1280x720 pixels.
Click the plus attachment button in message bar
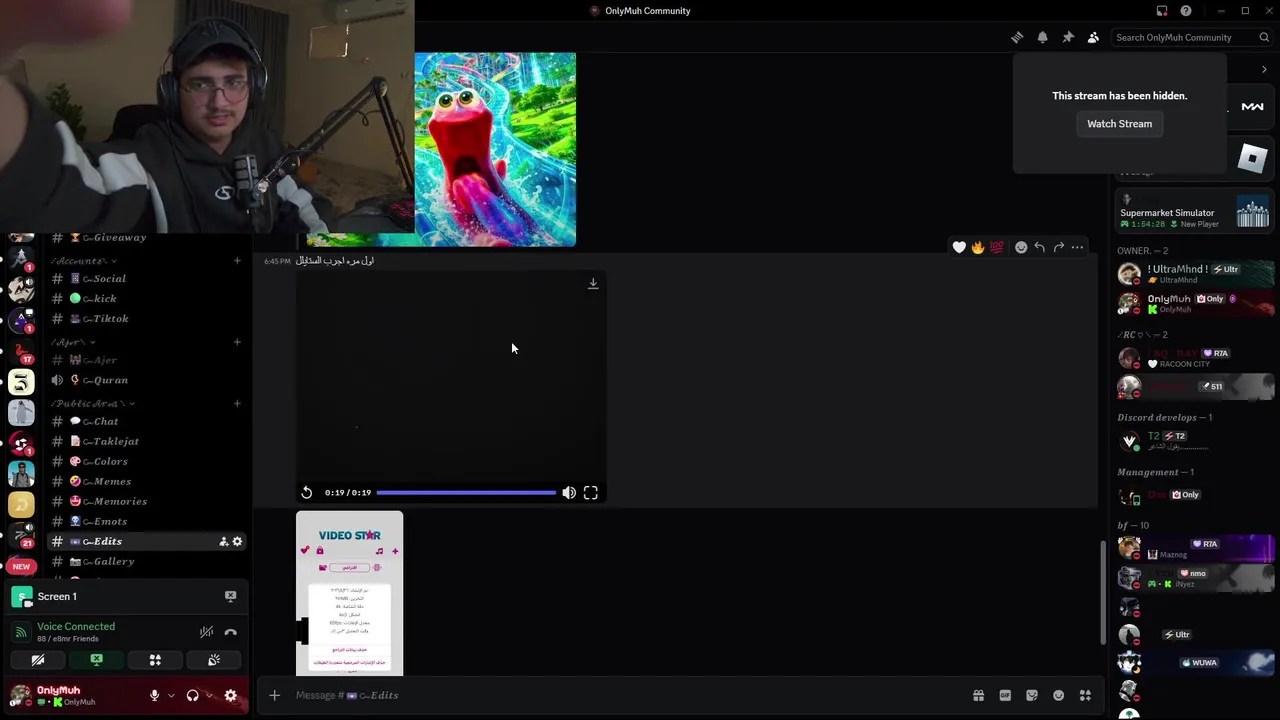coord(274,695)
